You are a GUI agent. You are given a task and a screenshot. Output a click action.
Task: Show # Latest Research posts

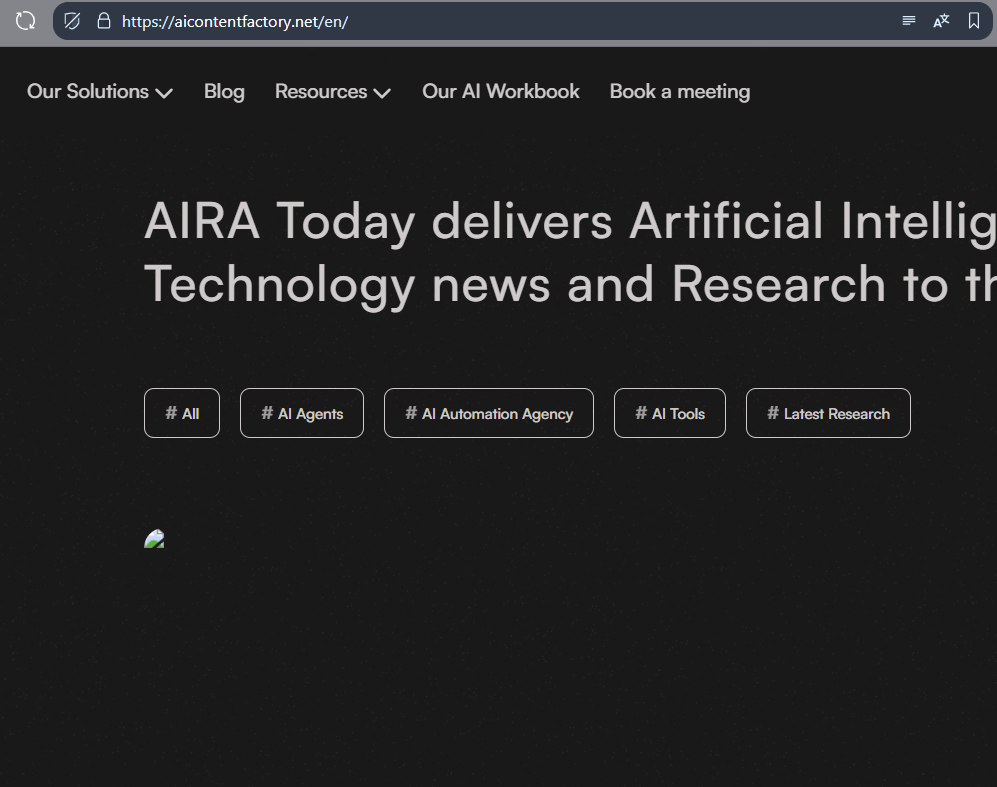pyautogui.click(x=828, y=413)
